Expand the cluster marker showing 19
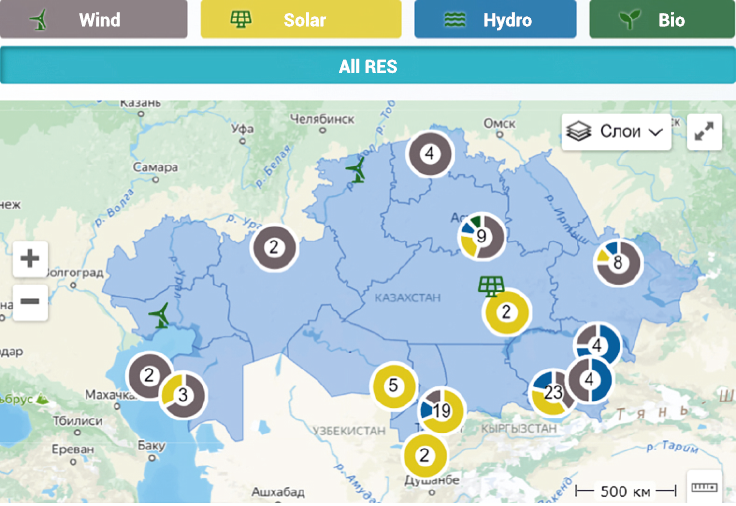Screen dimensions: 736x506 (441, 410)
